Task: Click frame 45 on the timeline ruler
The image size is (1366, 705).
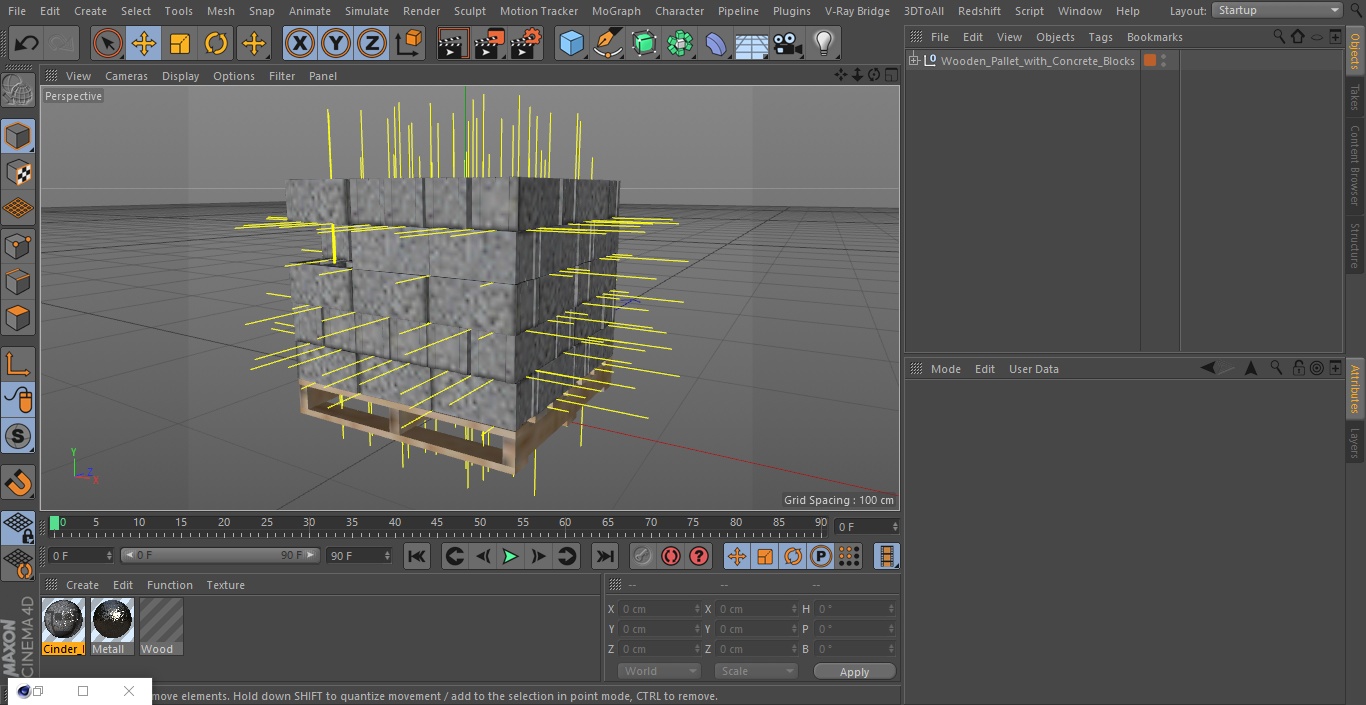Action: coord(437,523)
